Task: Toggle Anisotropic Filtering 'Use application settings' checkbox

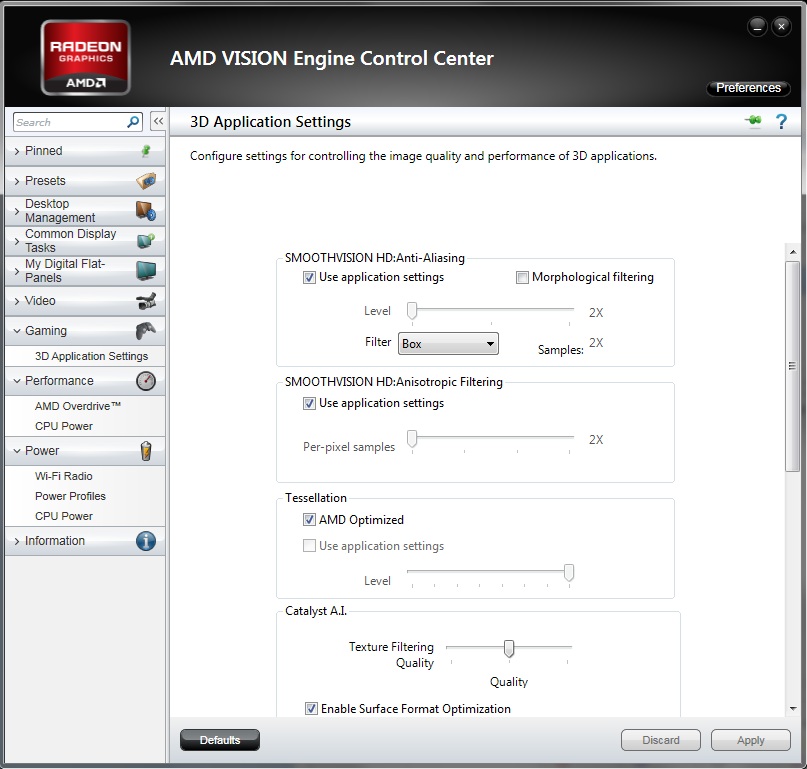Action: (x=309, y=403)
